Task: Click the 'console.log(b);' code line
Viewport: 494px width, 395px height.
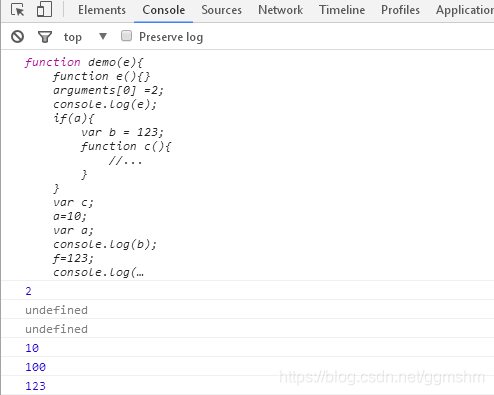Action: click(105, 244)
